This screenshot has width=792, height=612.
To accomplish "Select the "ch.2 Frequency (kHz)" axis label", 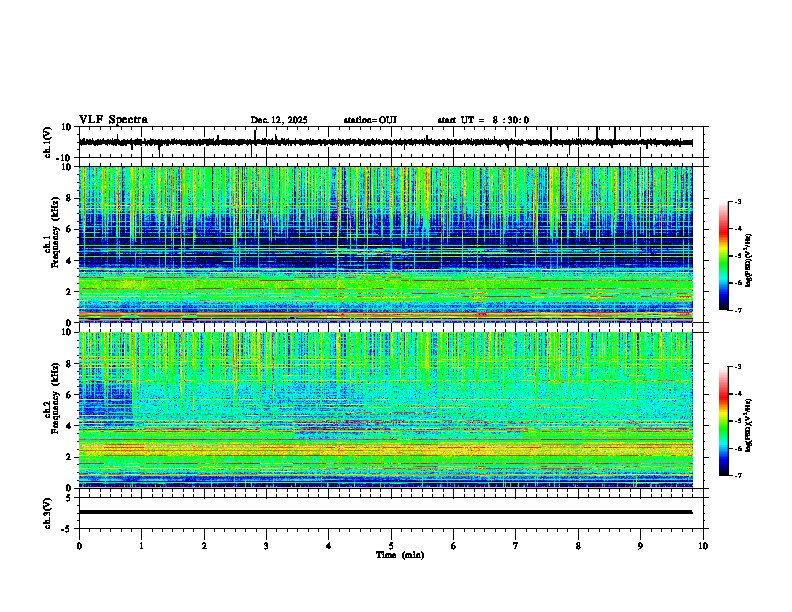I will tap(52, 398).
